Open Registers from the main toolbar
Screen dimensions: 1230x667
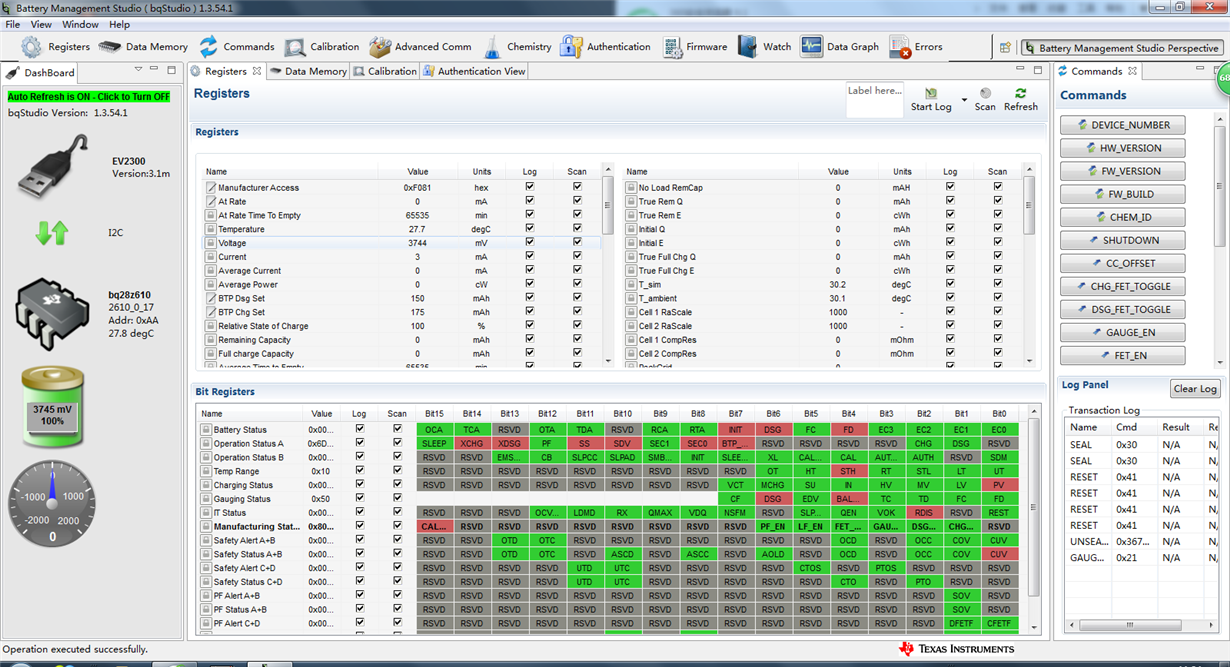pos(56,47)
